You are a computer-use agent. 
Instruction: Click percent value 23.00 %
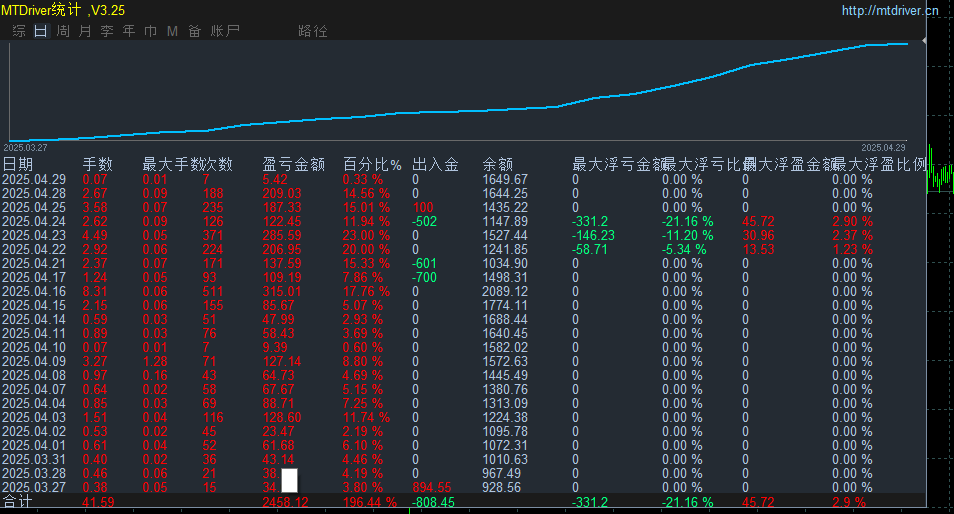(366, 235)
